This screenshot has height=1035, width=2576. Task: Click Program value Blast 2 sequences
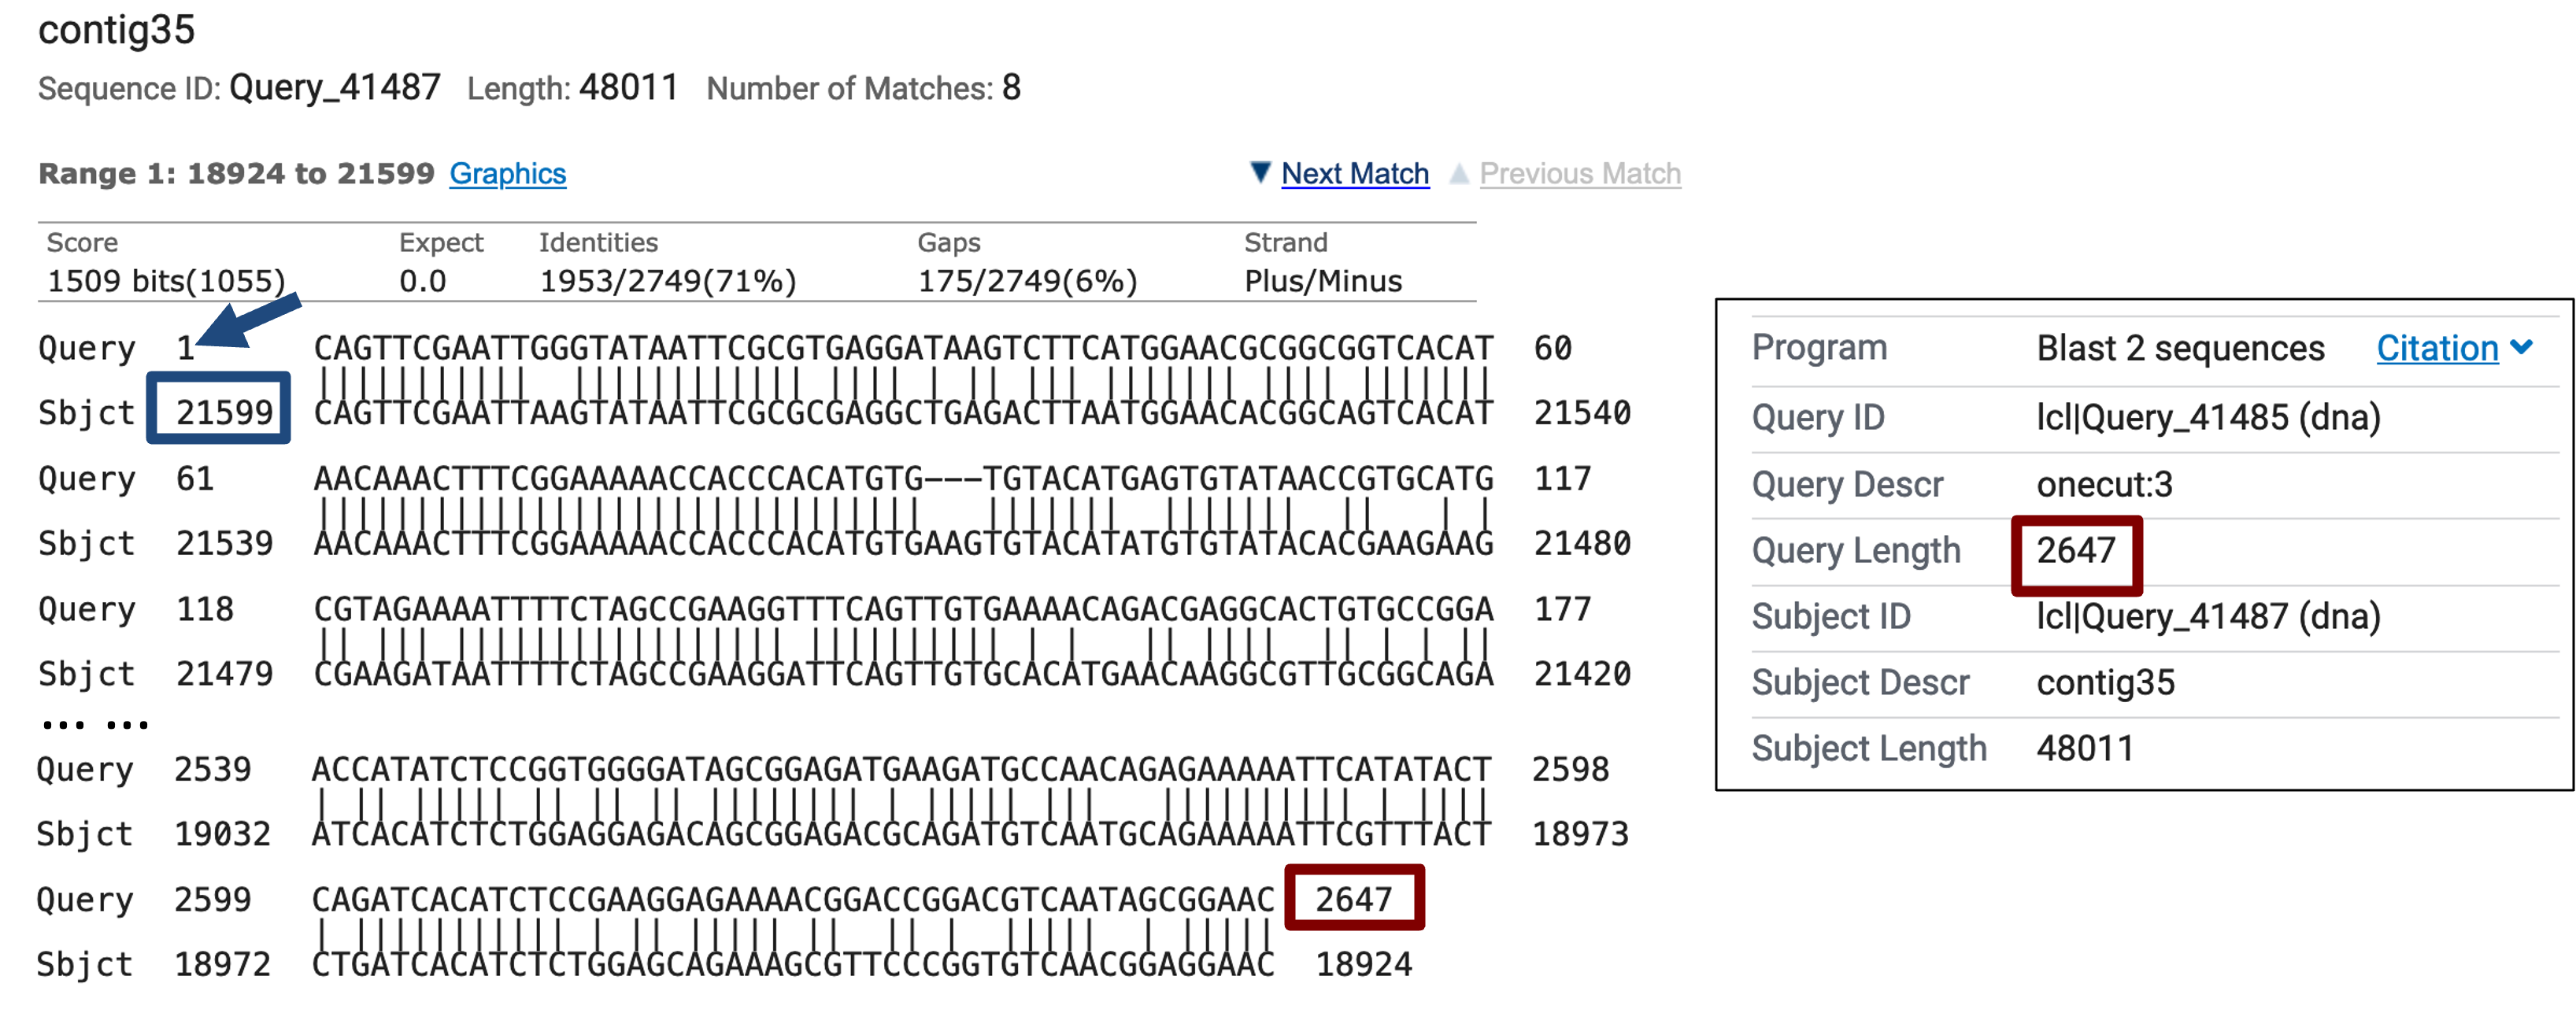2180,348
